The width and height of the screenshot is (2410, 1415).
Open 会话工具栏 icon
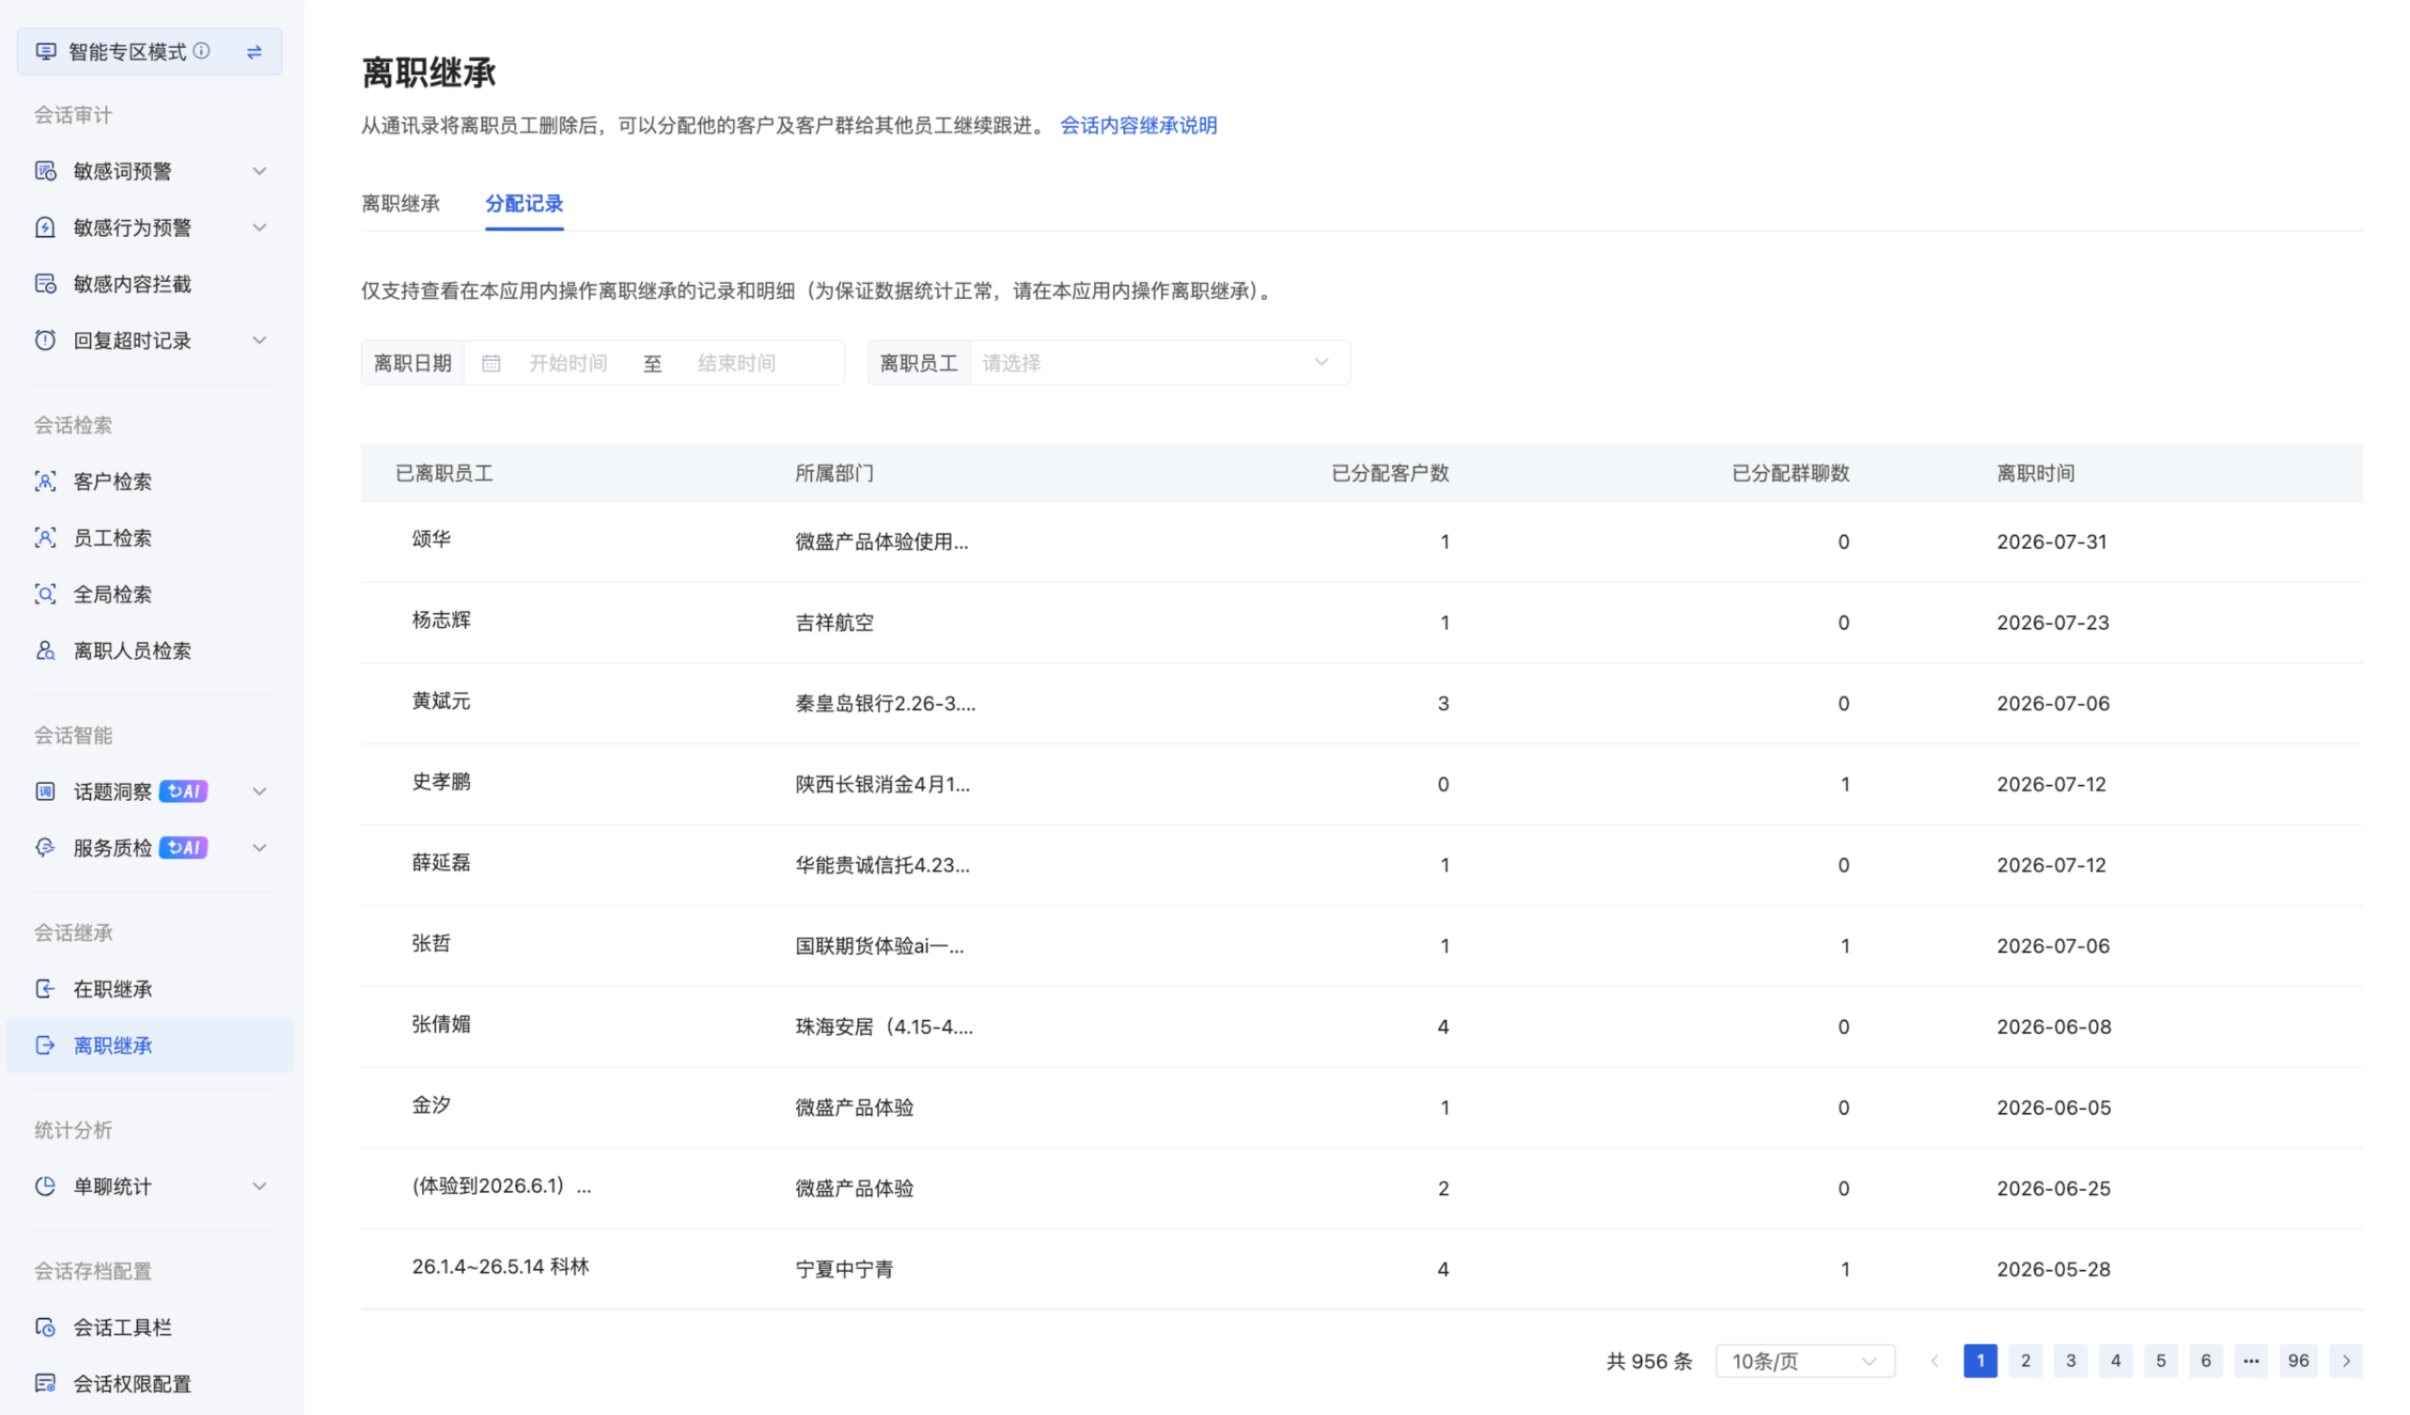(x=45, y=1327)
